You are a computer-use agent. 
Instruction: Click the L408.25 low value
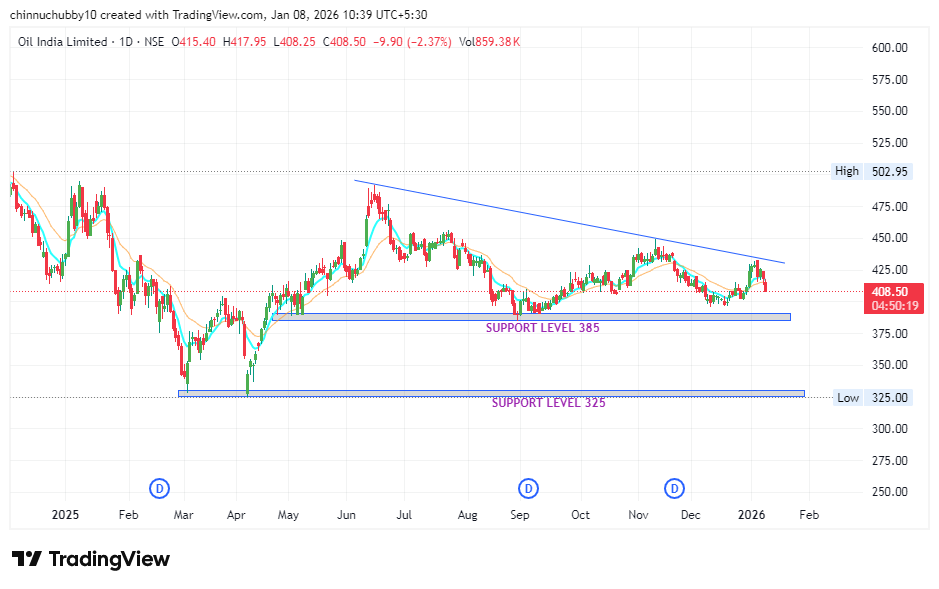click(294, 42)
